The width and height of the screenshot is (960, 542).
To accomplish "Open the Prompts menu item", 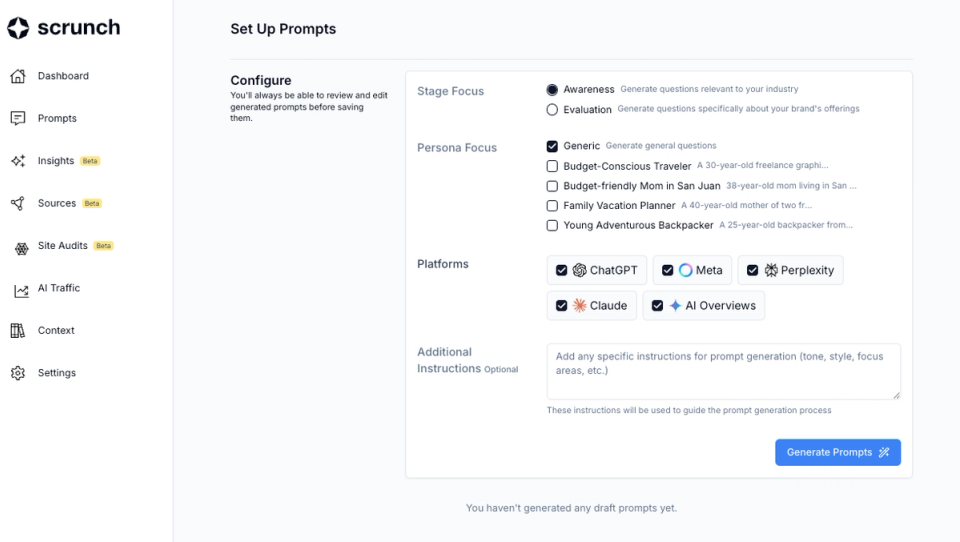I will pos(57,118).
